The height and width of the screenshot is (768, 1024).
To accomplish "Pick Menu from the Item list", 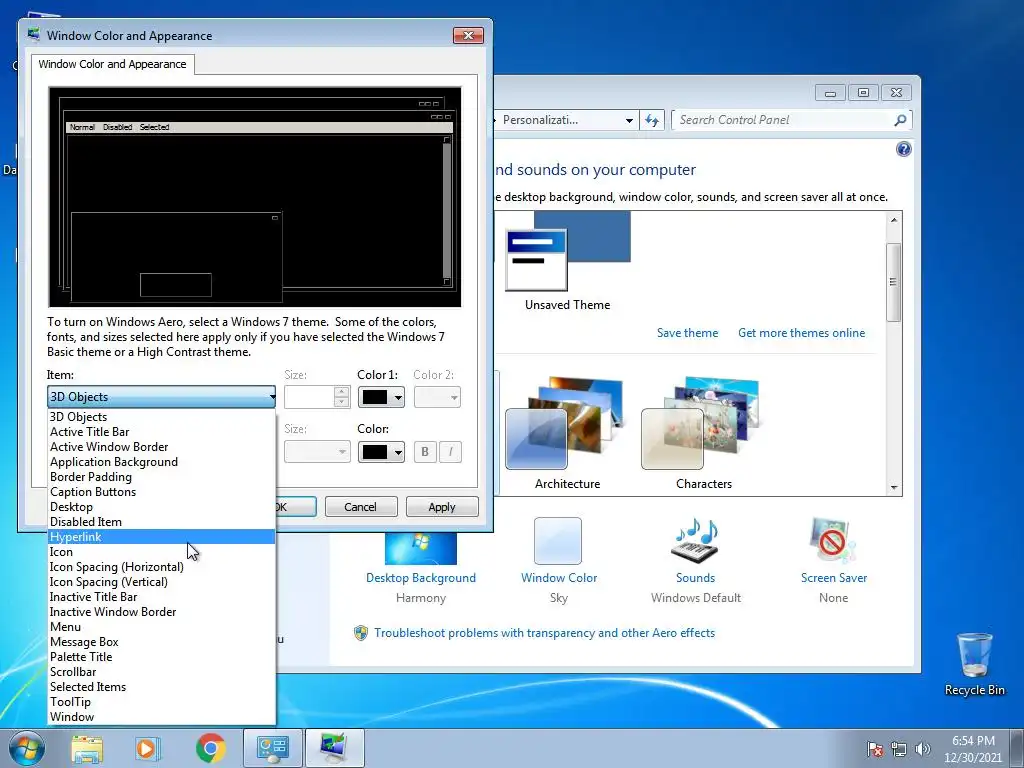I will [x=161, y=627].
